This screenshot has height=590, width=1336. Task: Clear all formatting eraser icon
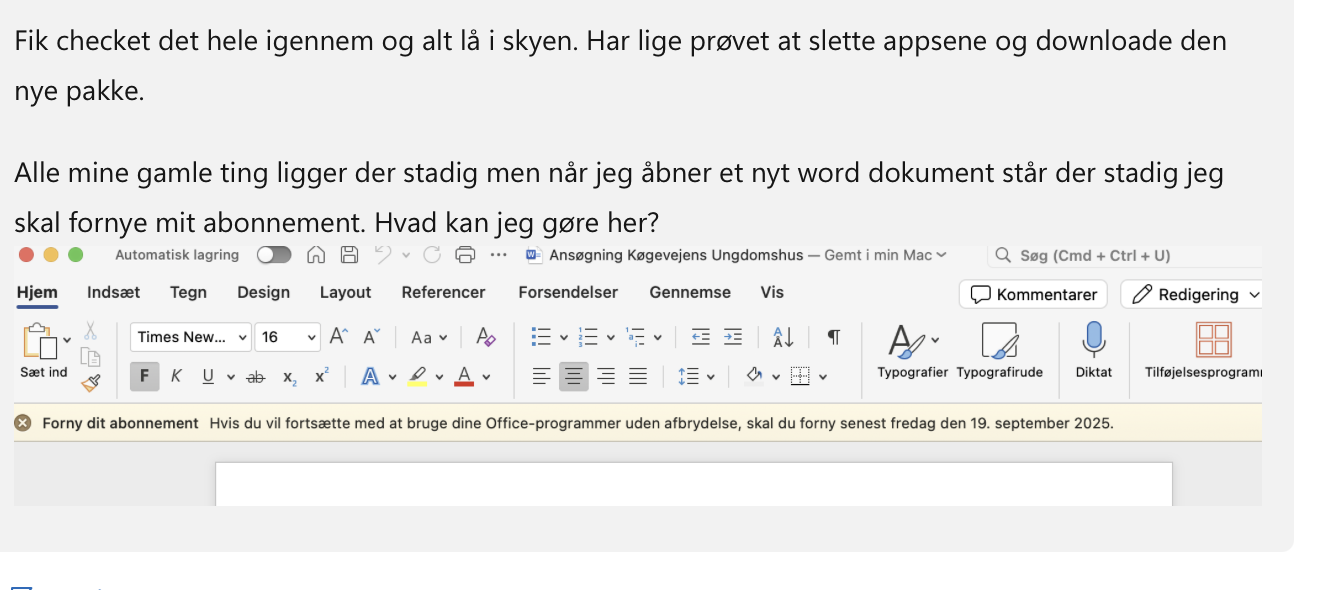click(486, 337)
